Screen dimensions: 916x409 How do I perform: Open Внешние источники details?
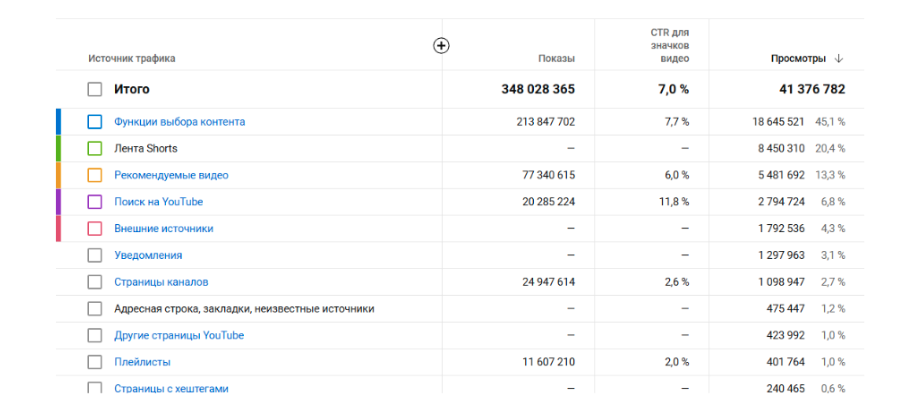tap(163, 228)
